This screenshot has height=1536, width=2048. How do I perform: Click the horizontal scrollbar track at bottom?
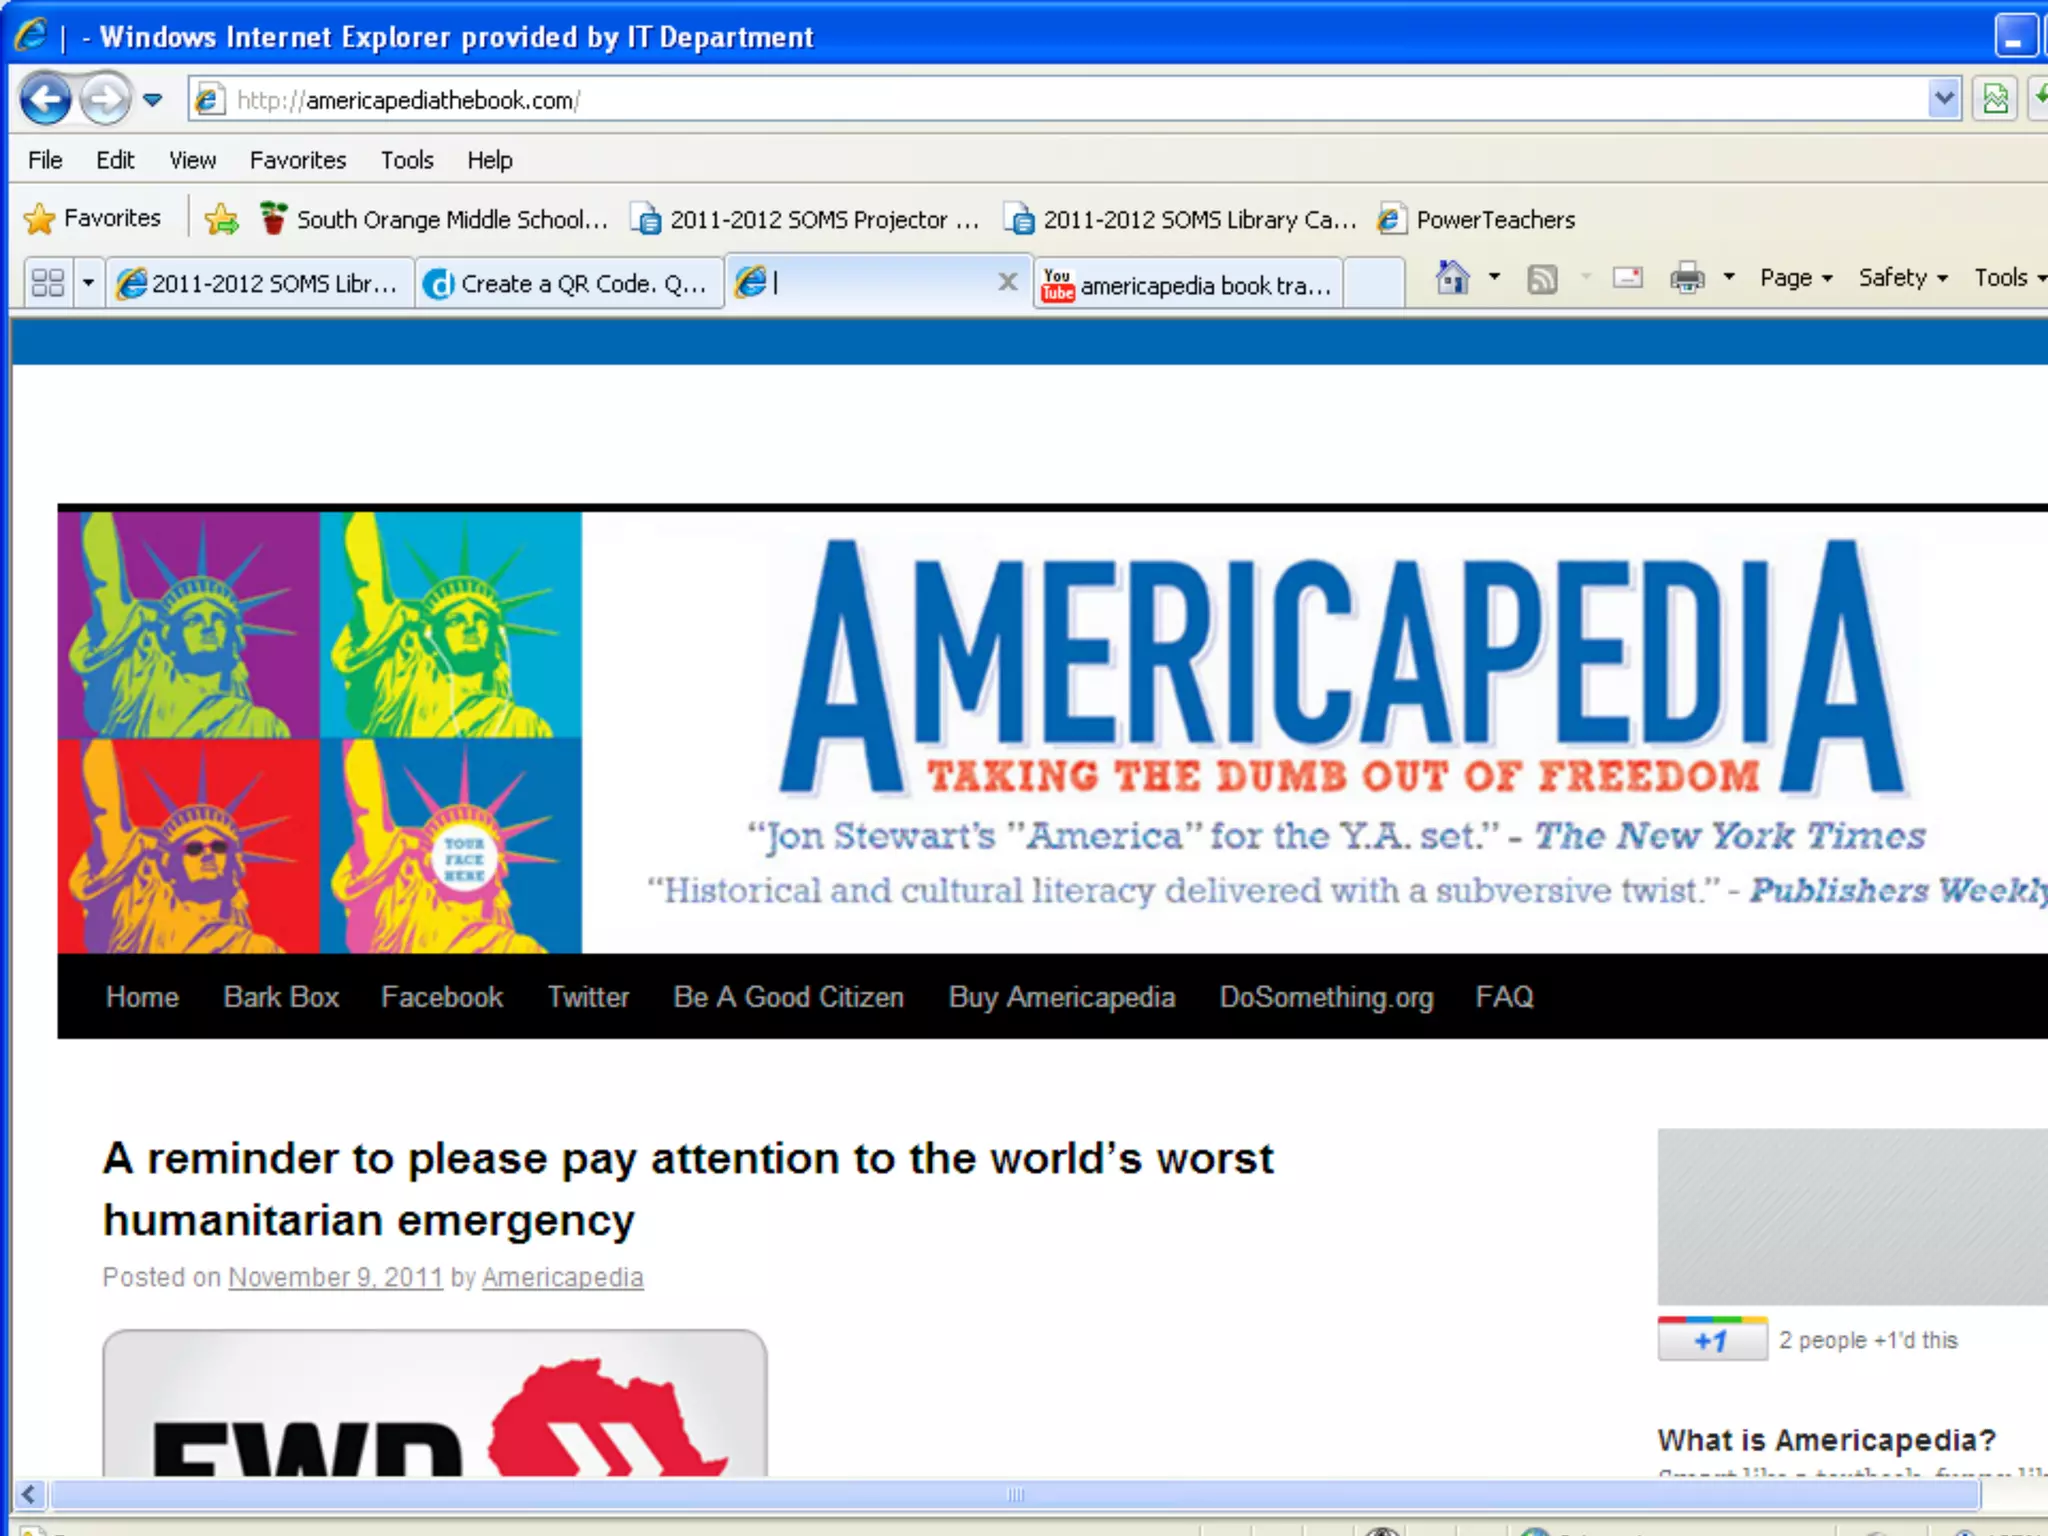(x=1014, y=1494)
